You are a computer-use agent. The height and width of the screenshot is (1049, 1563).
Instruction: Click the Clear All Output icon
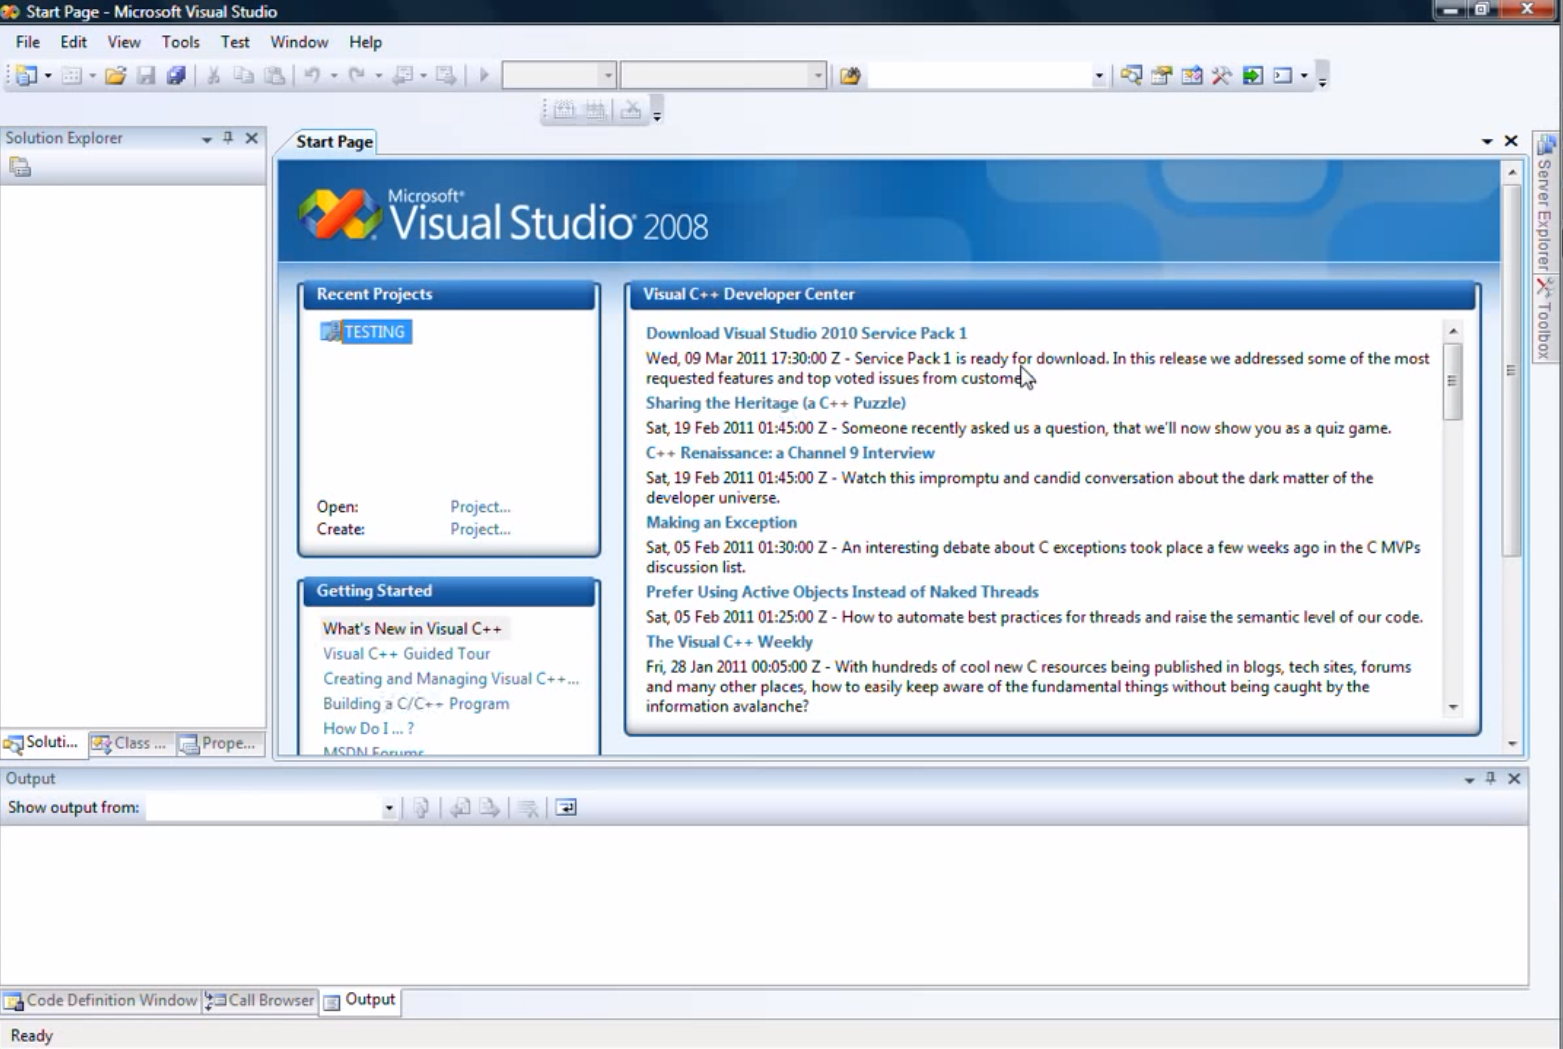[529, 807]
